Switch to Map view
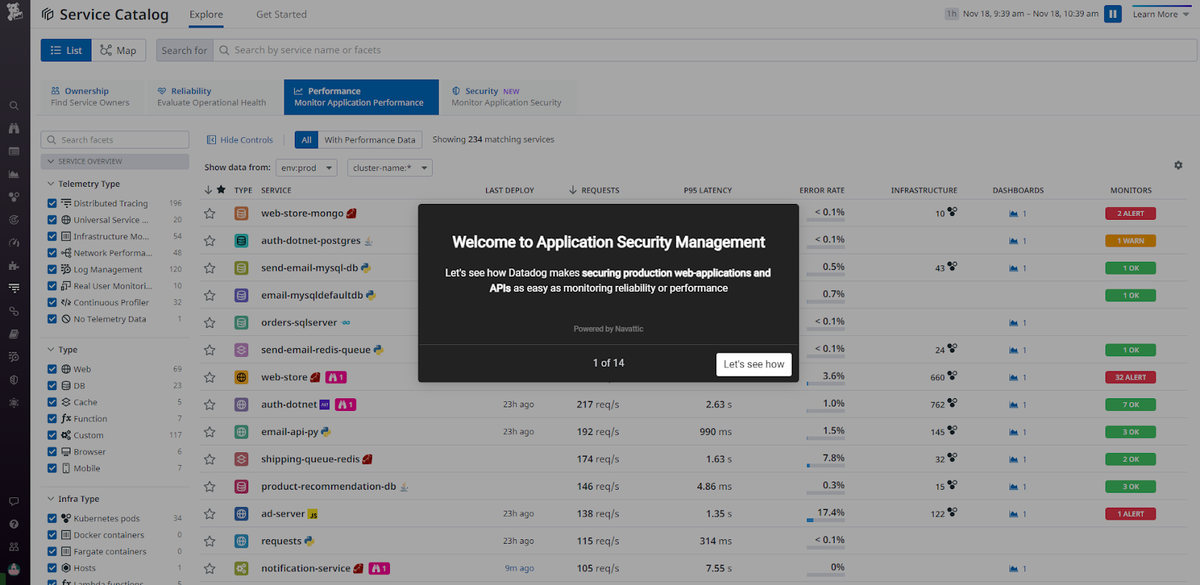The height and width of the screenshot is (585, 1200). click(119, 50)
